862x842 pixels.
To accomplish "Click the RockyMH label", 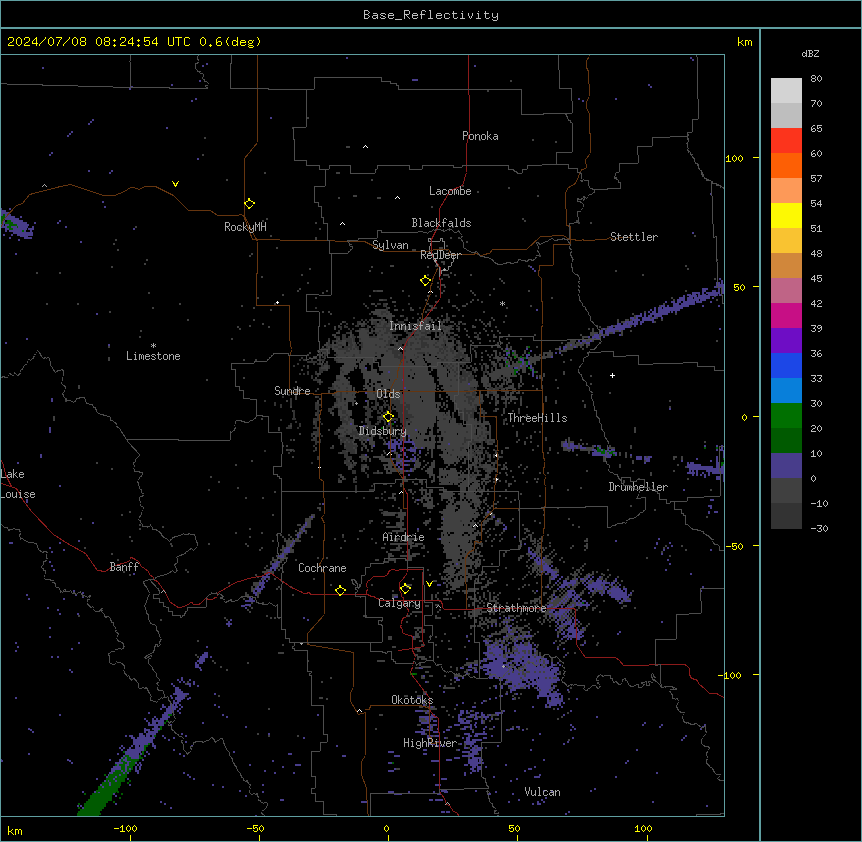I will click(x=245, y=226).
